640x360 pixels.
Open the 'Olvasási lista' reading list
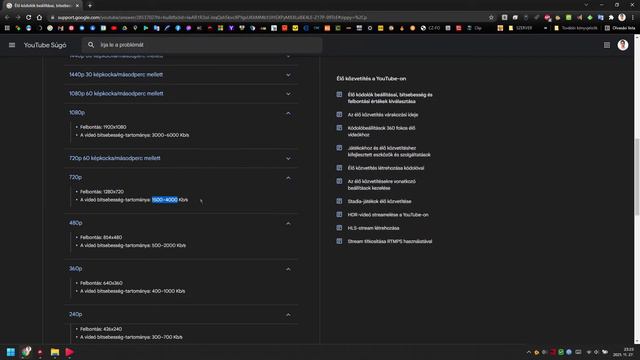[620, 28]
